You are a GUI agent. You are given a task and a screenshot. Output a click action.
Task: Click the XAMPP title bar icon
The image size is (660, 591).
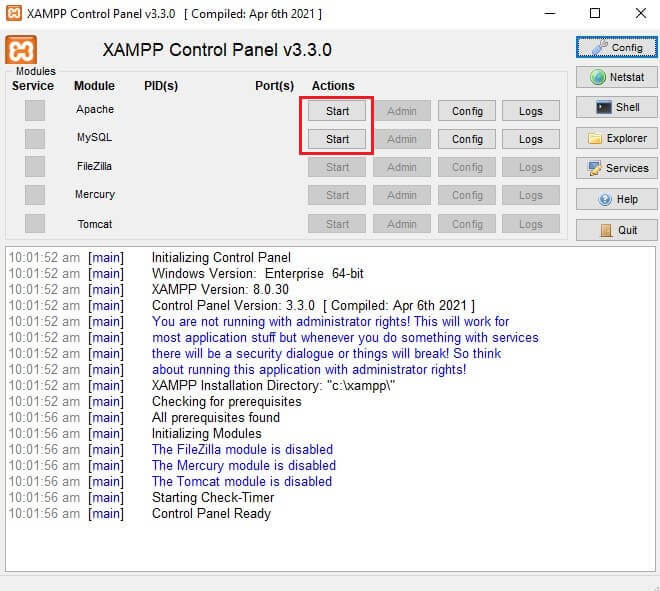[14, 13]
